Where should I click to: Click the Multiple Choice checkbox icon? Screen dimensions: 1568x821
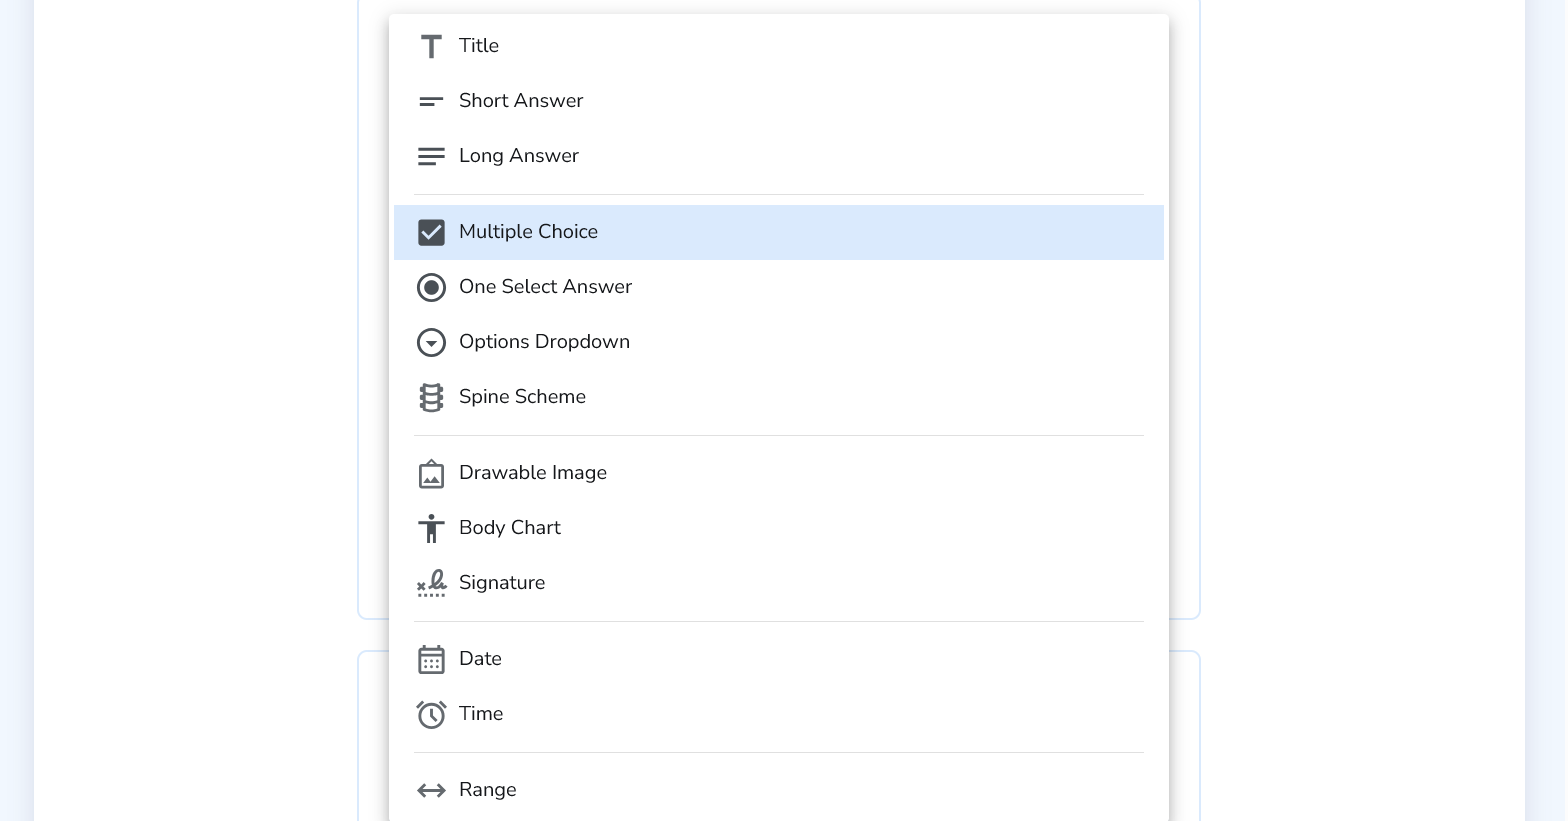coord(431,232)
